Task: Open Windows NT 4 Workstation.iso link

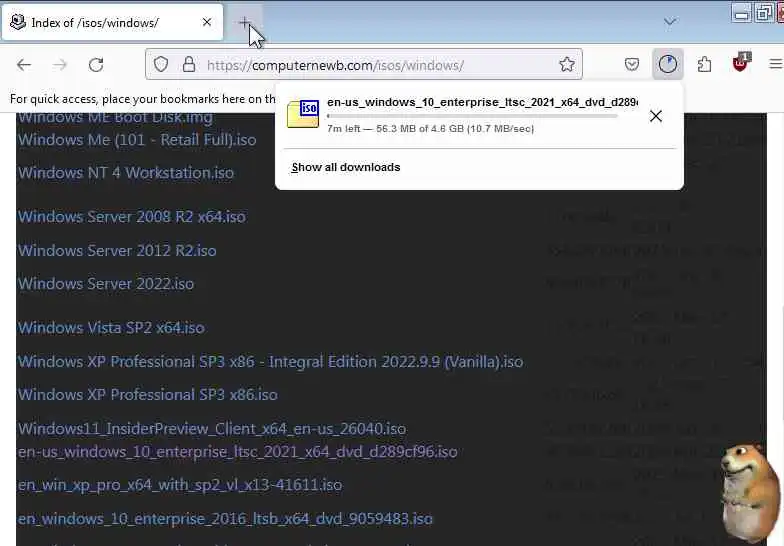Action: tap(126, 172)
